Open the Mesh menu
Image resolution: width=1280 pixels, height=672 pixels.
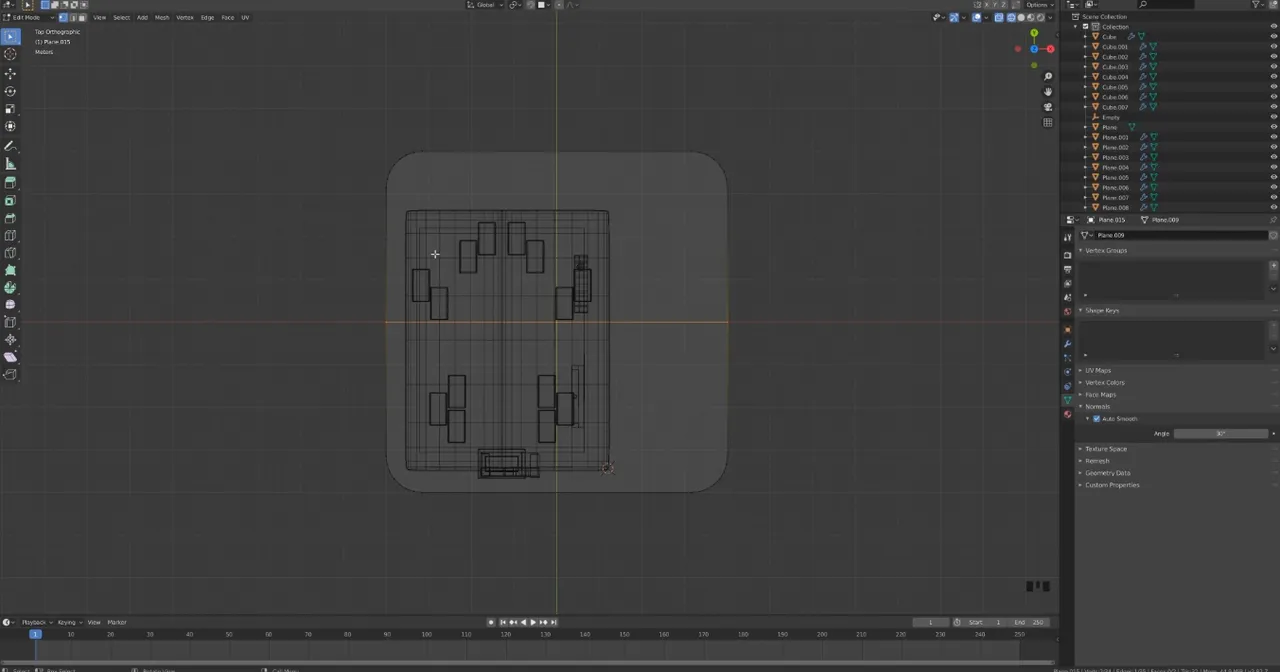[162, 17]
